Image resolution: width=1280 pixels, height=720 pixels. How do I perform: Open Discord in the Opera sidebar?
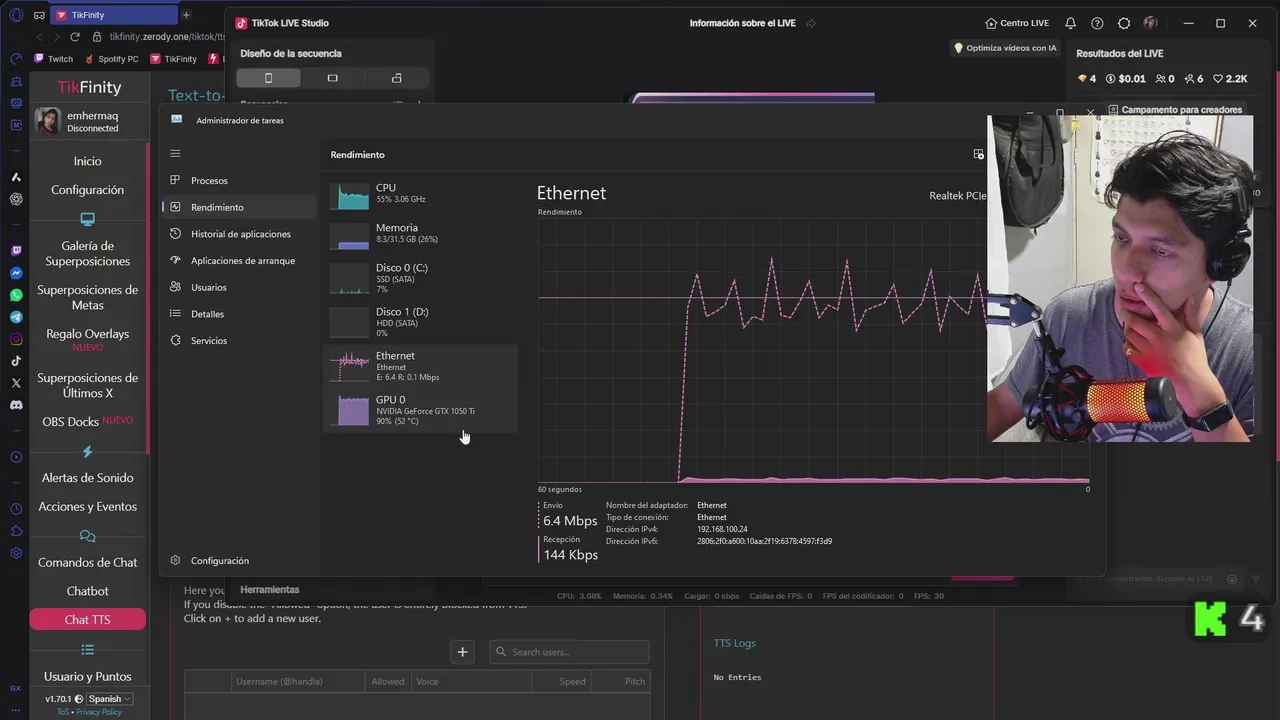[x=16, y=405]
